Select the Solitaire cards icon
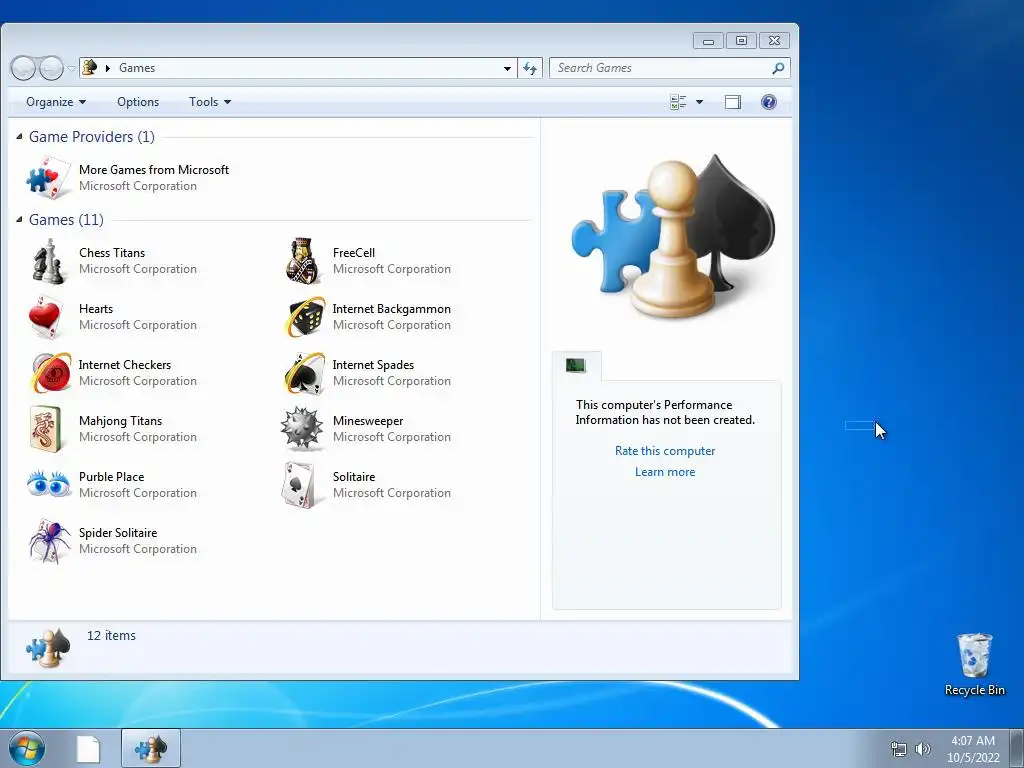Screen dimensions: 1024x768 click(299, 485)
